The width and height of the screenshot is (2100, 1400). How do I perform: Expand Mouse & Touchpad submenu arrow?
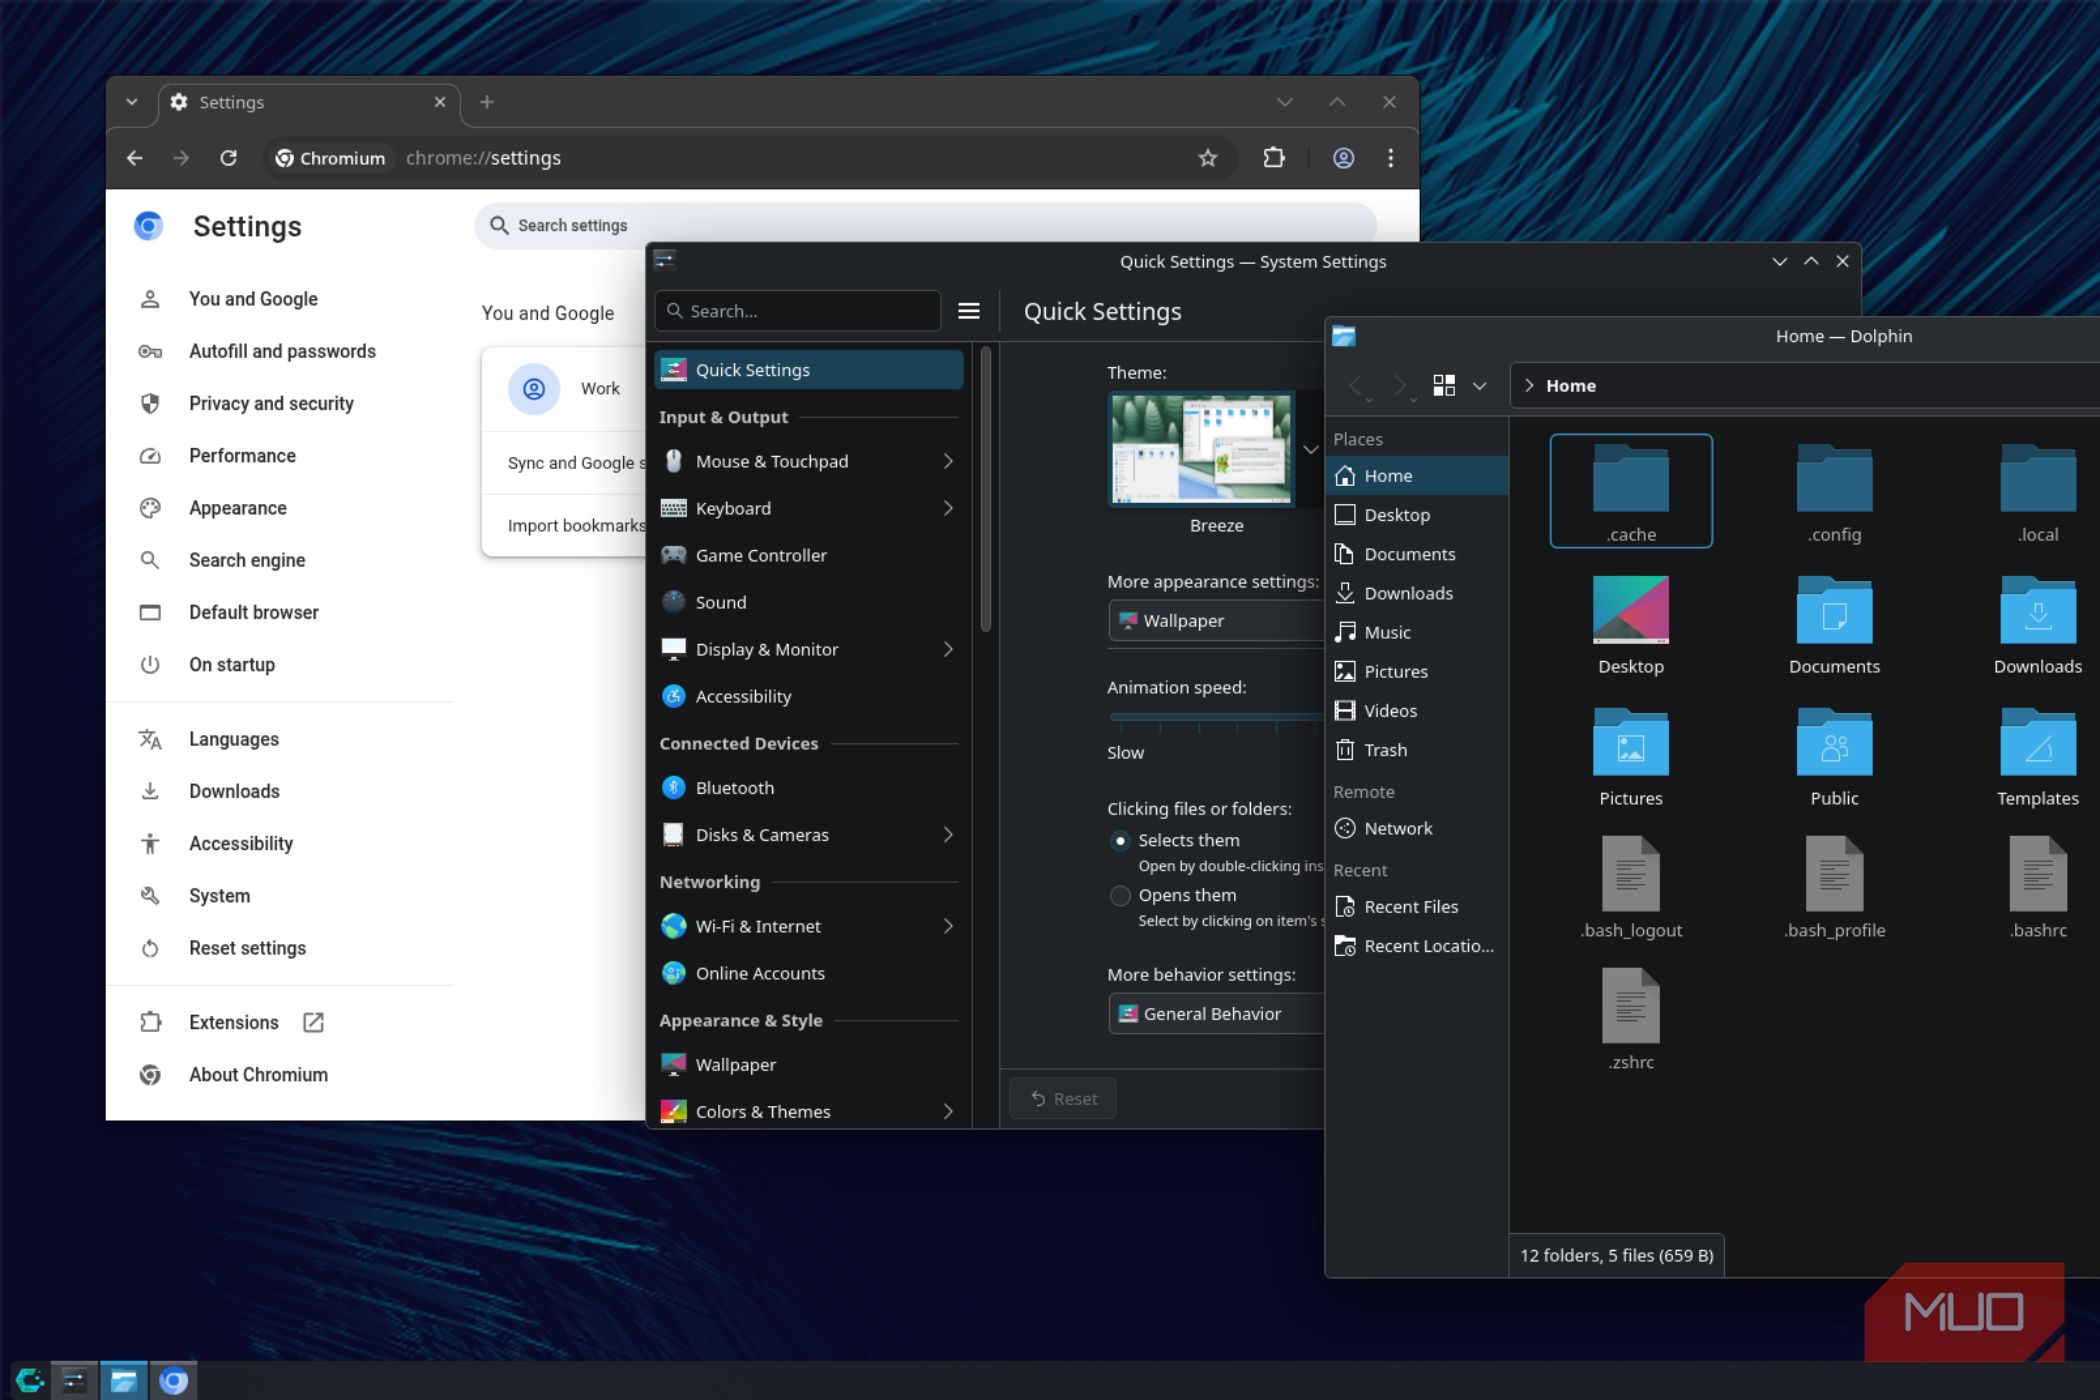(x=948, y=461)
